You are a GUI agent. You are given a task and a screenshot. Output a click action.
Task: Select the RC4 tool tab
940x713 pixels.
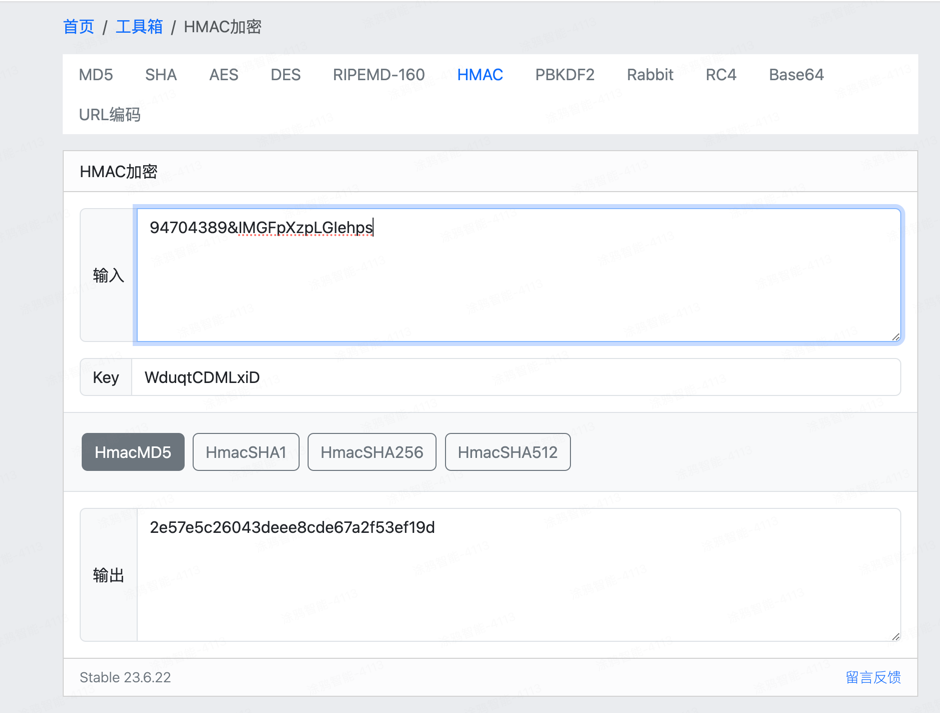click(x=721, y=74)
